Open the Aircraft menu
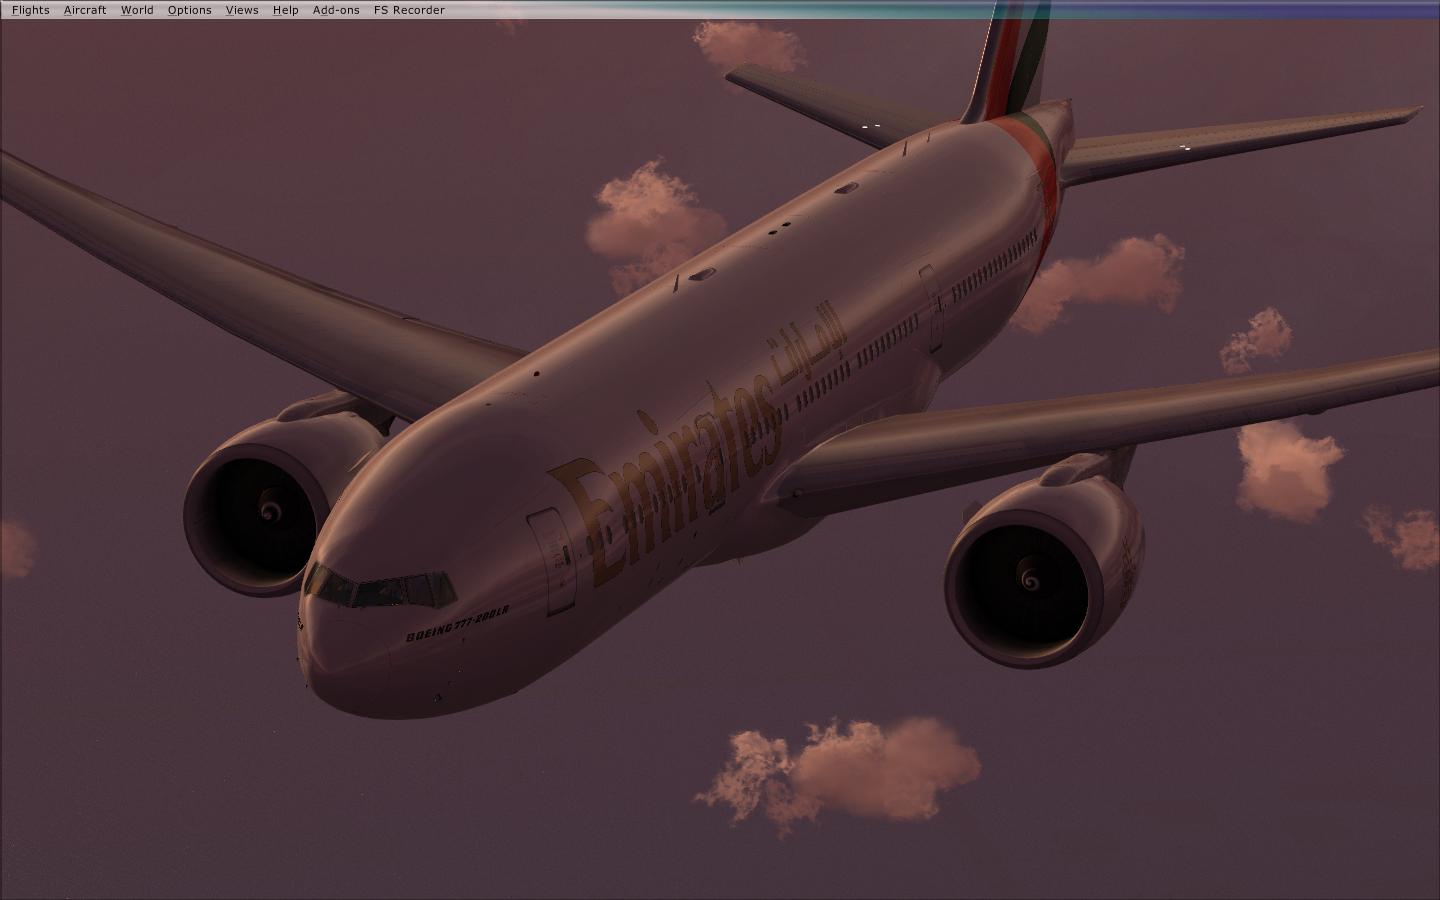1440x900 pixels. click(x=85, y=10)
